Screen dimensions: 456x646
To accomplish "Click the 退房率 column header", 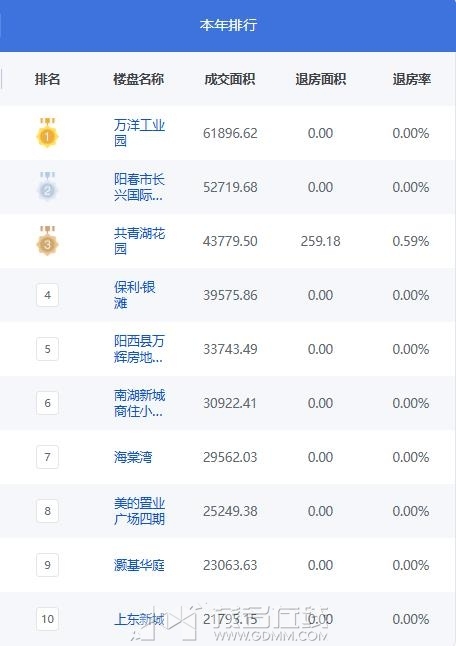I will [412, 79].
